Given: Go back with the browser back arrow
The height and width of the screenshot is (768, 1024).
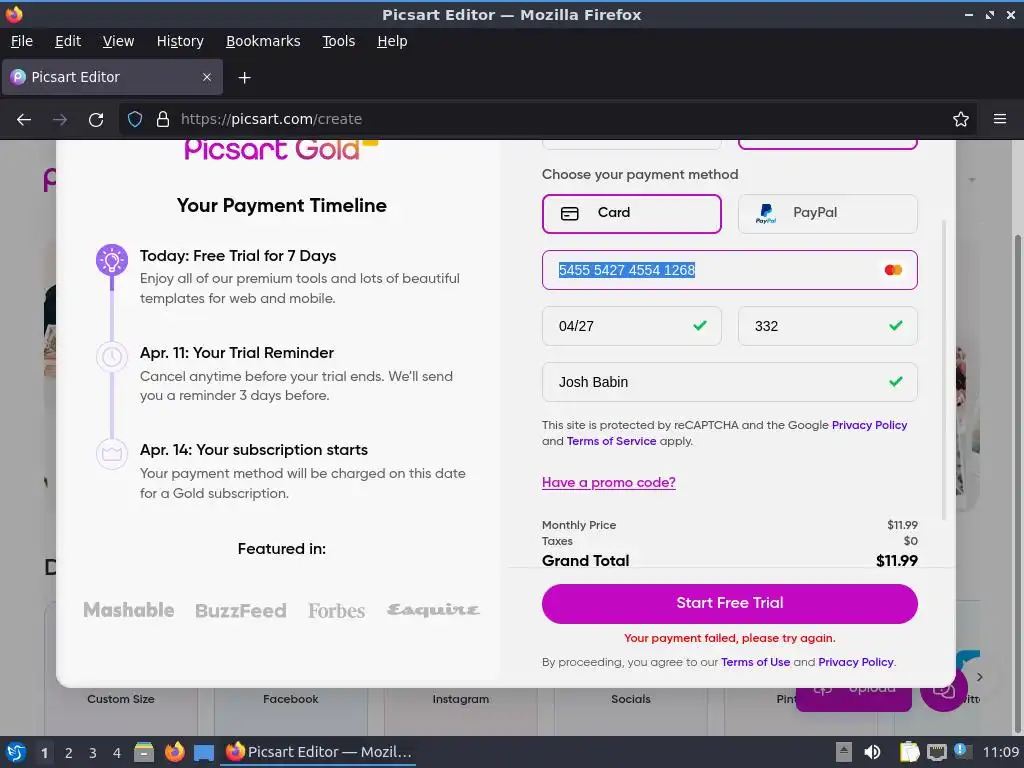Looking at the screenshot, I should pos(24,120).
